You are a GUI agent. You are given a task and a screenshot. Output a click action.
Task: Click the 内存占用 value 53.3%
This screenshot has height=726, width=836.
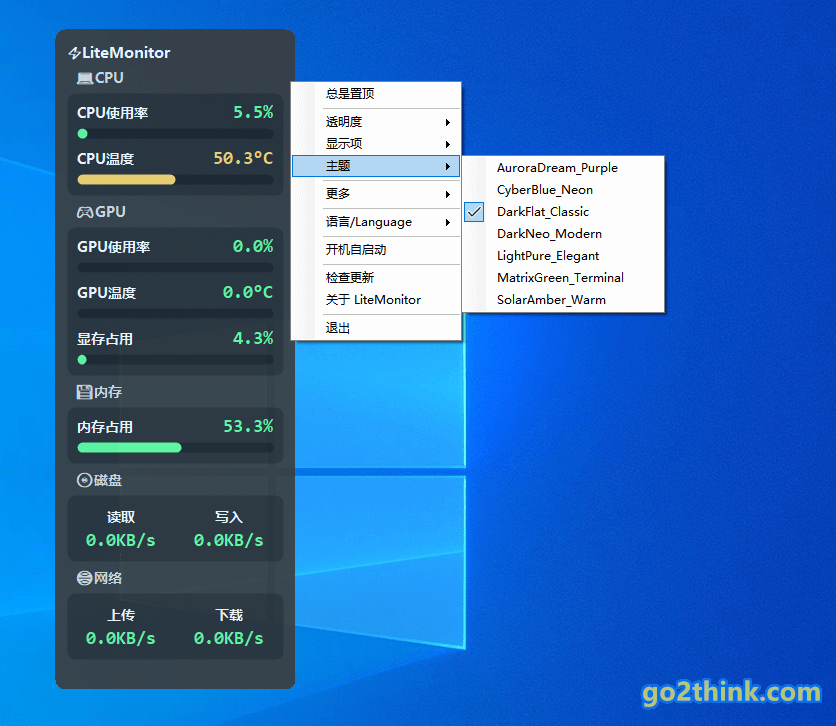click(x=248, y=426)
